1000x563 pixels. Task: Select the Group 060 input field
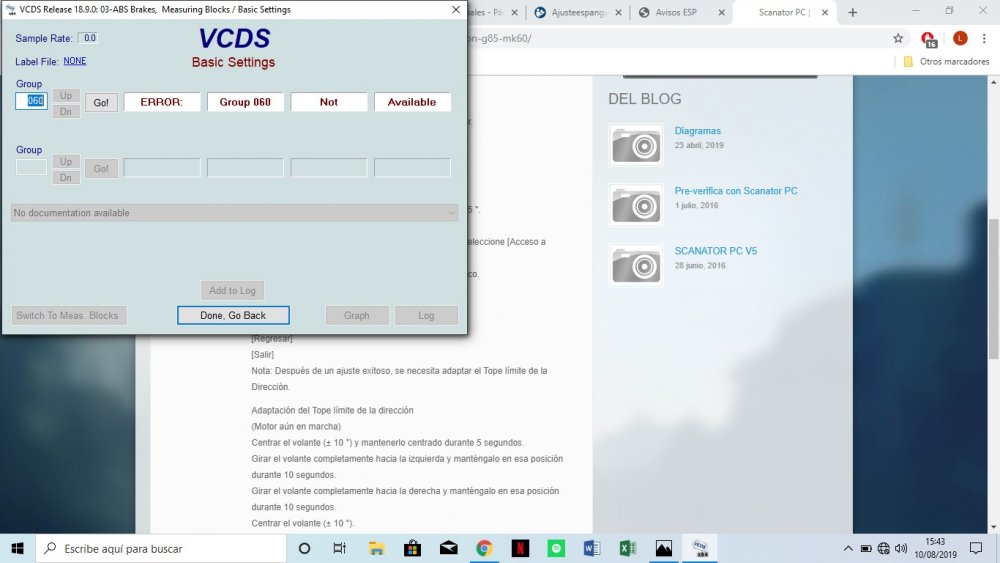tap(31, 101)
